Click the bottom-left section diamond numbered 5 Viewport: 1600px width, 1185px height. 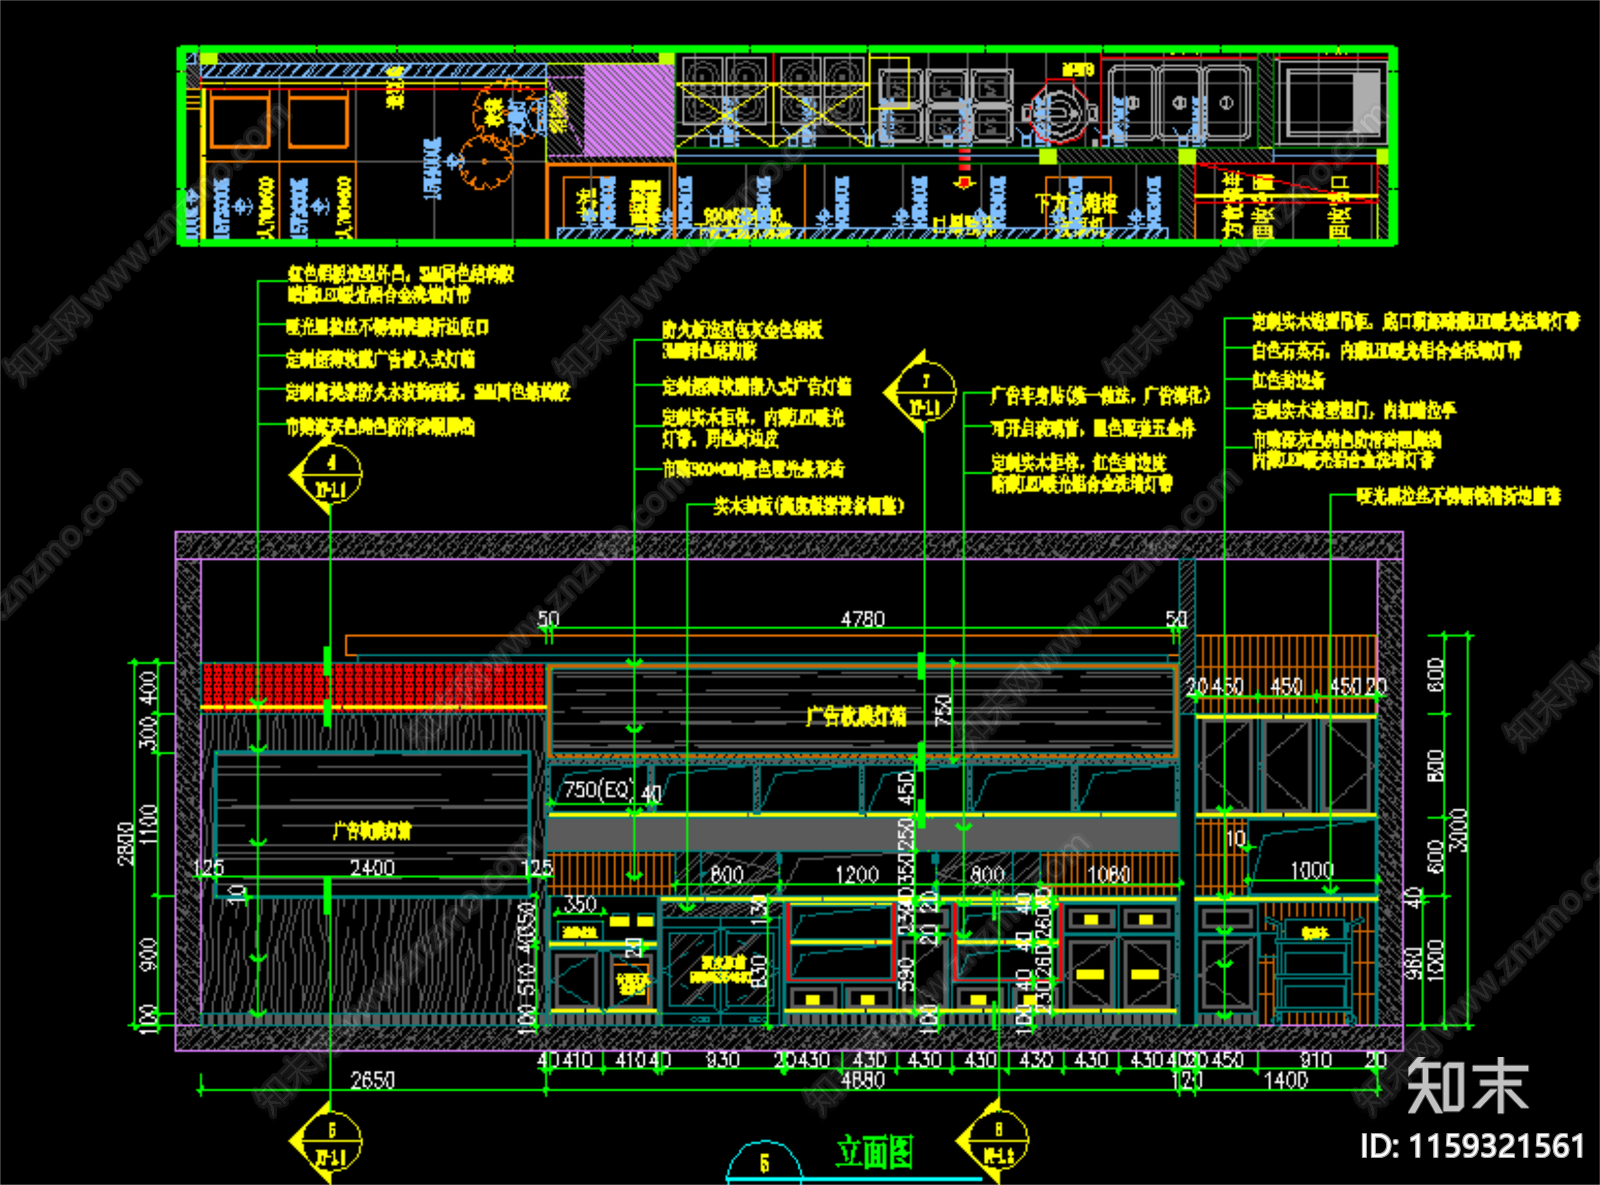(x=327, y=1142)
